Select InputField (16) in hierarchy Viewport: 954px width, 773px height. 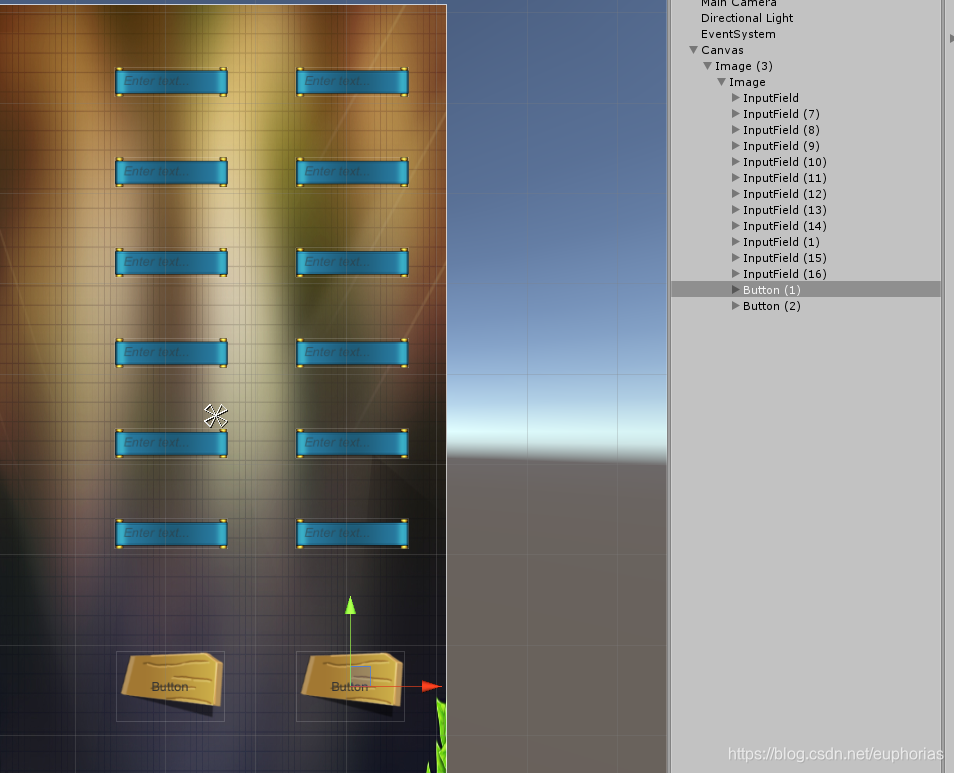(784, 274)
